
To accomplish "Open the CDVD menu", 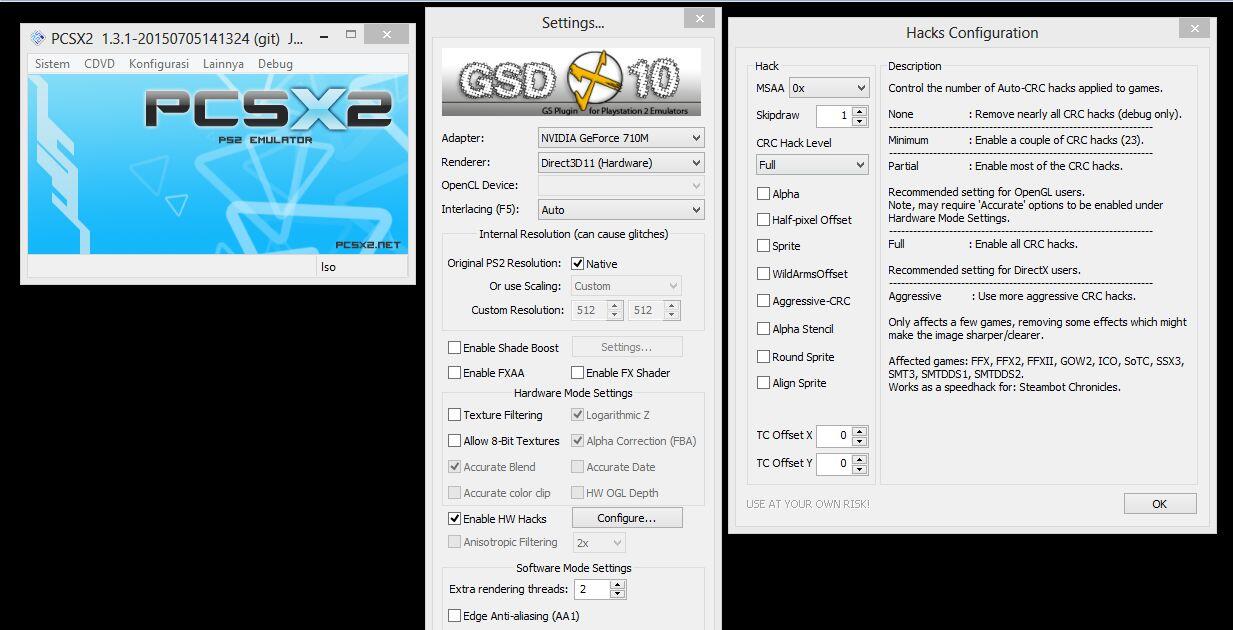I will click(x=99, y=64).
